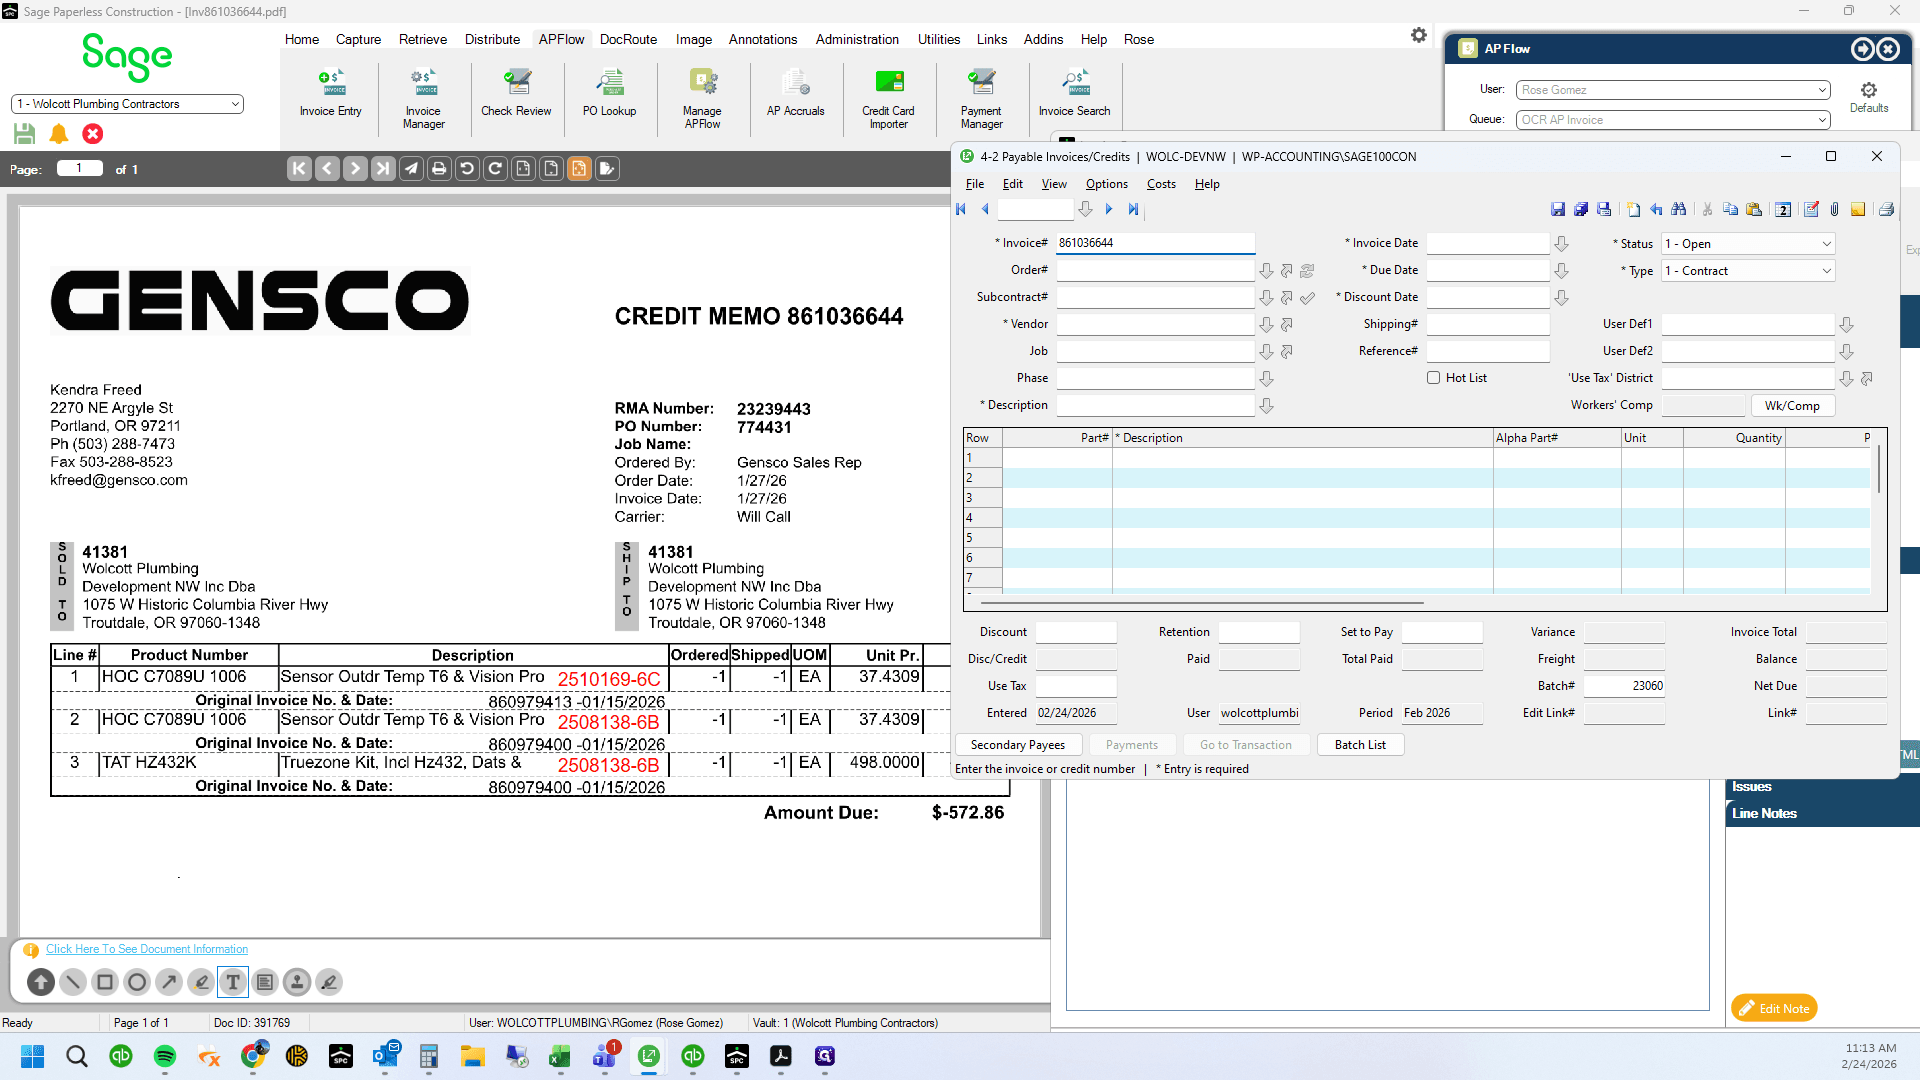
Task: Click the send paper-plane icon in viewer toolbar
Action: 411,169
